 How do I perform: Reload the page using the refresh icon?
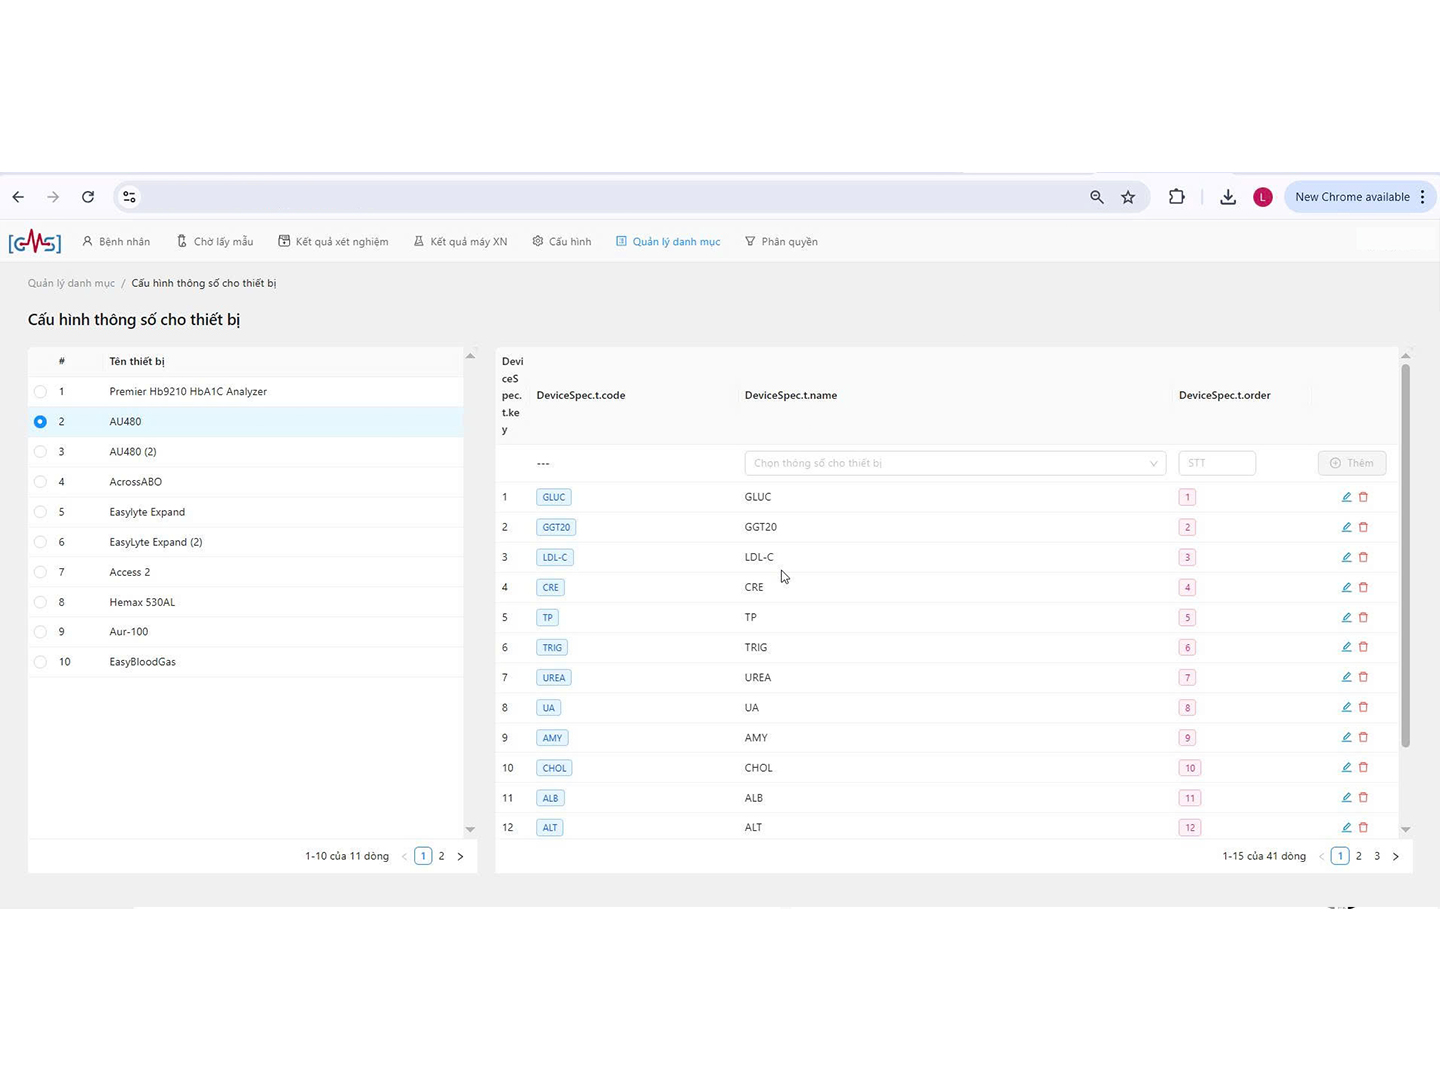(88, 197)
